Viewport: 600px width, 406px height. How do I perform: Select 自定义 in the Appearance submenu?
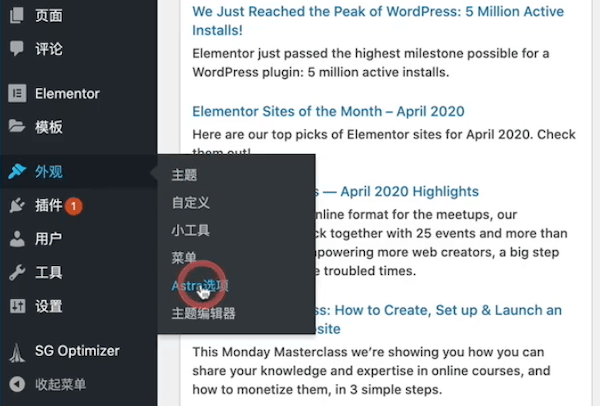(191, 203)
